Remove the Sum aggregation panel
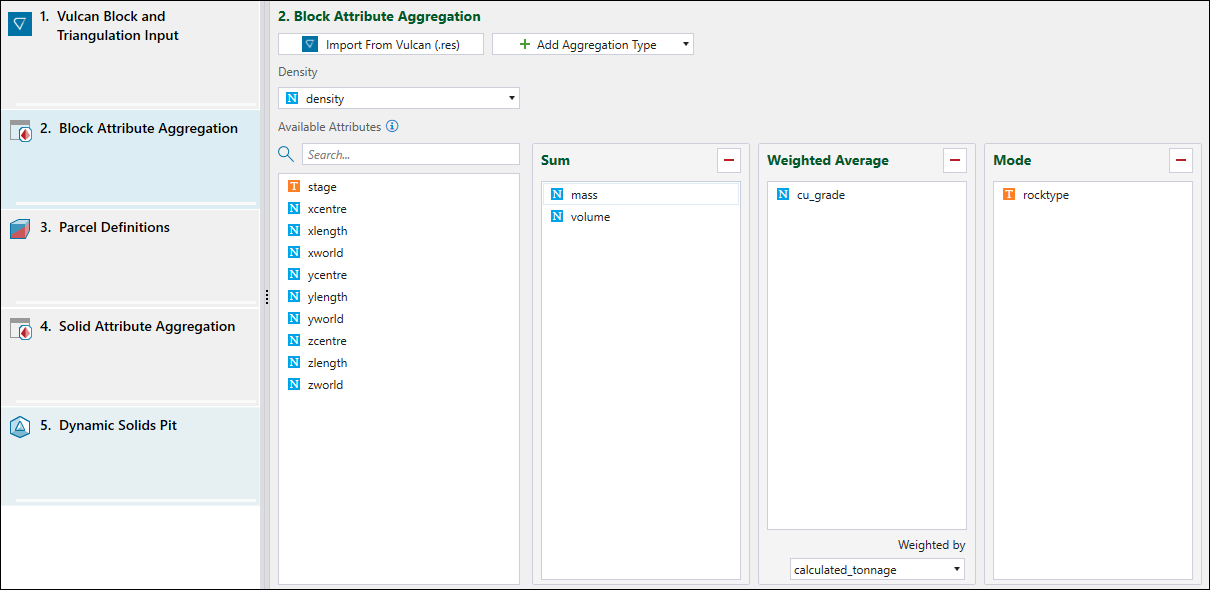 click(x=728, y=160)
